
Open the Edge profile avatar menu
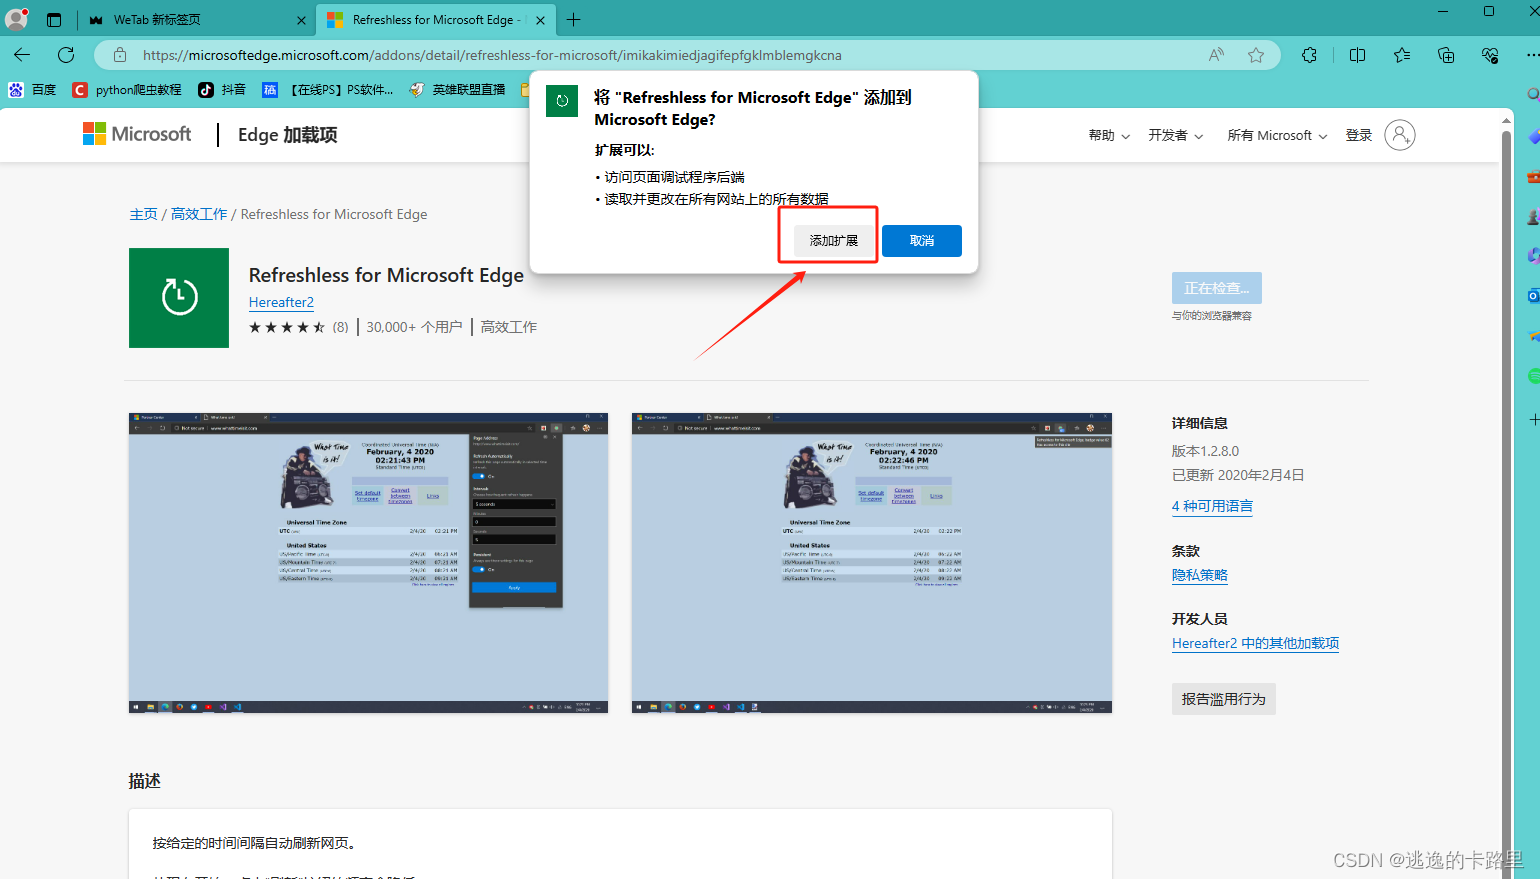[x=17, y=19]
